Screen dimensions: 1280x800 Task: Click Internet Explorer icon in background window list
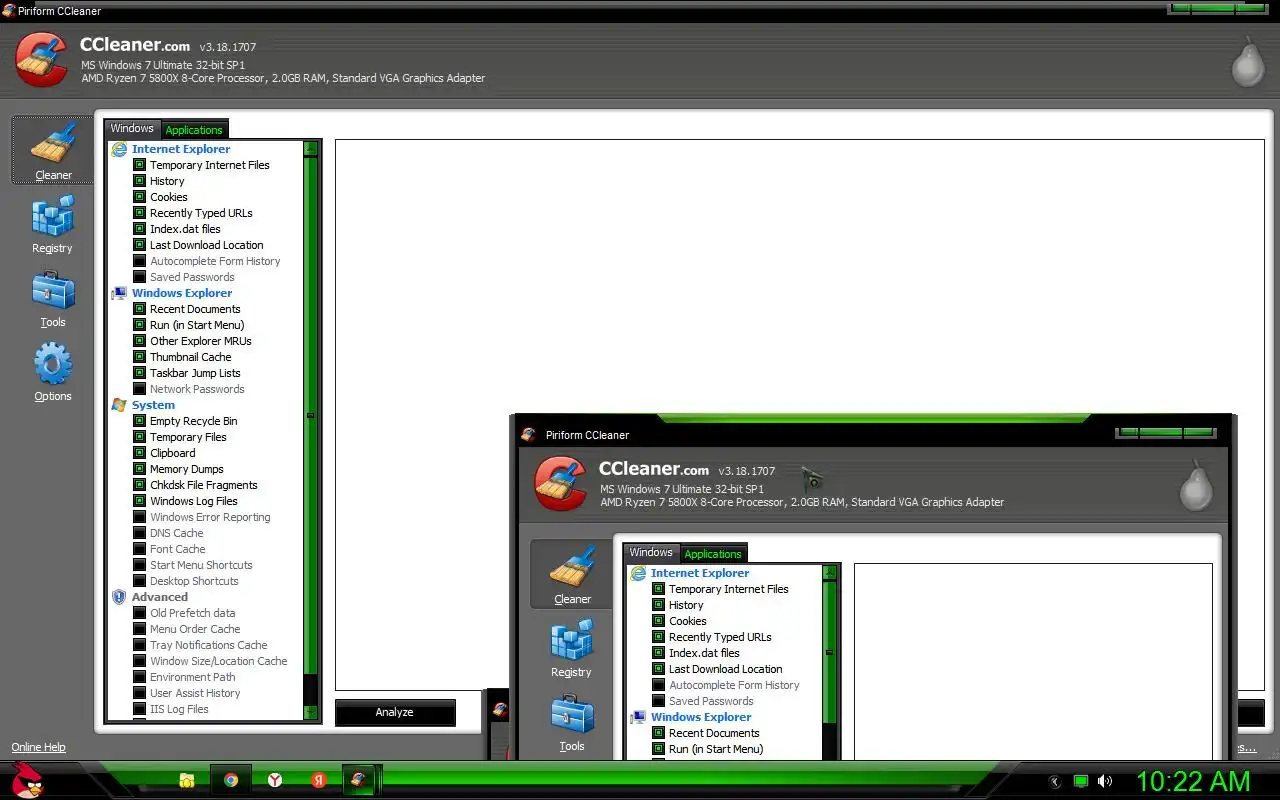pyautogui.click(x=119, y=149)
